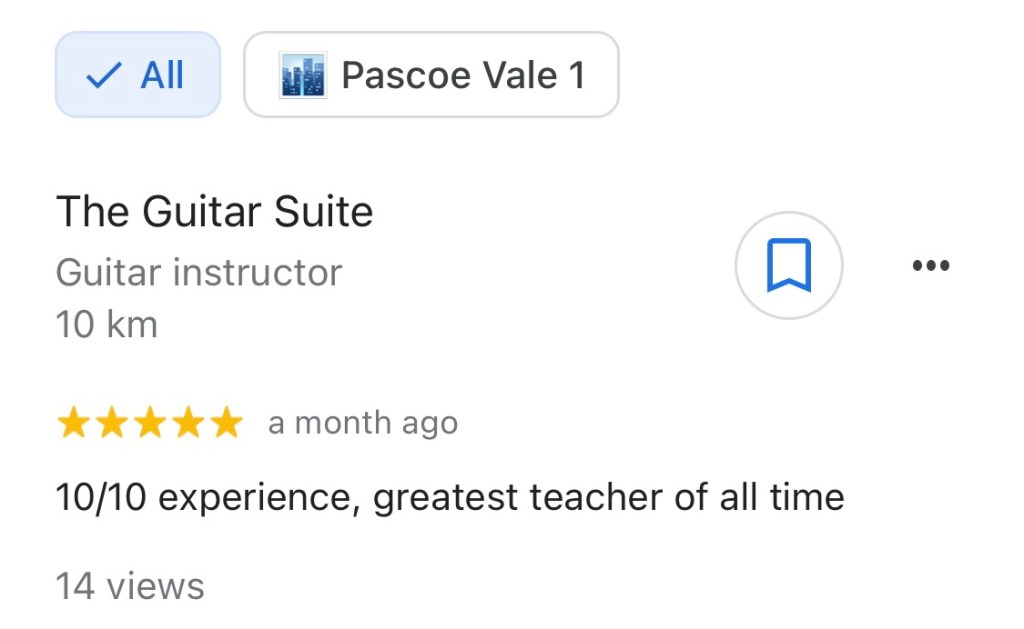Click the word 'greatest' in the review
The width and height of the screenshot is (1024, 629).
point(446,497)
